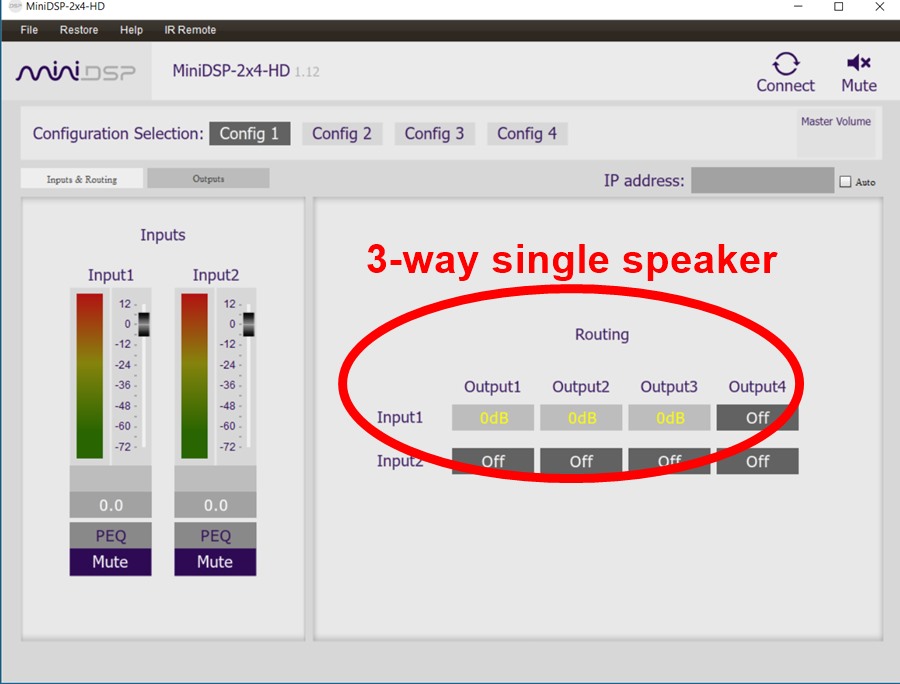Click the Input2 gain value 0.0

215,505
